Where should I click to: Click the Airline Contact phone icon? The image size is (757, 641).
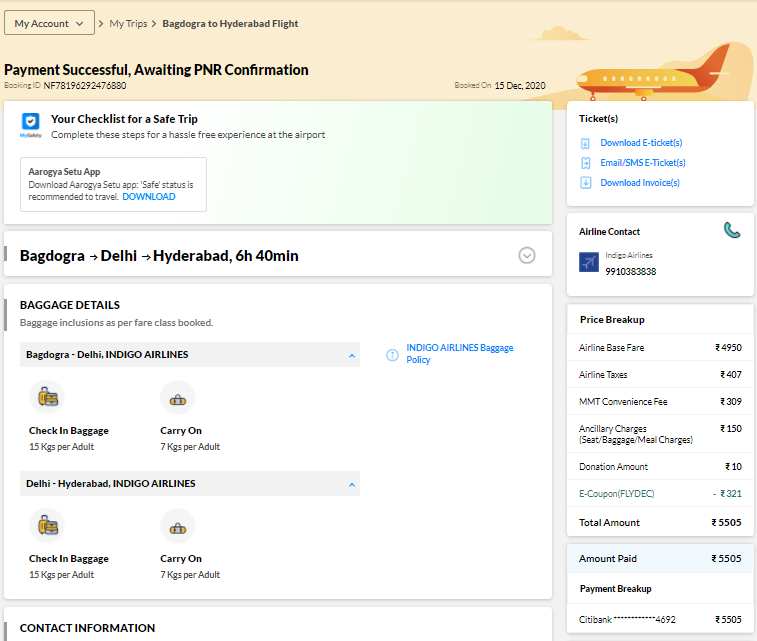point(732,230)
